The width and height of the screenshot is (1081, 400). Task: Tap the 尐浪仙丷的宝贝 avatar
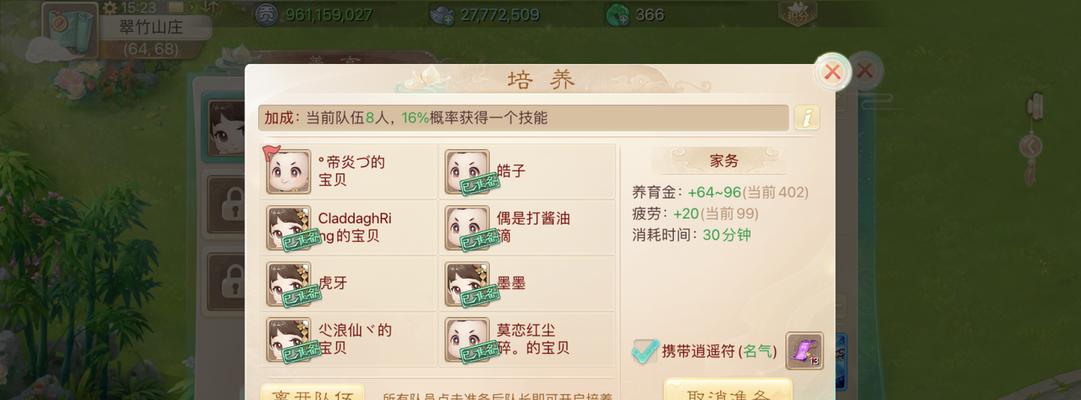coord(288,339)
